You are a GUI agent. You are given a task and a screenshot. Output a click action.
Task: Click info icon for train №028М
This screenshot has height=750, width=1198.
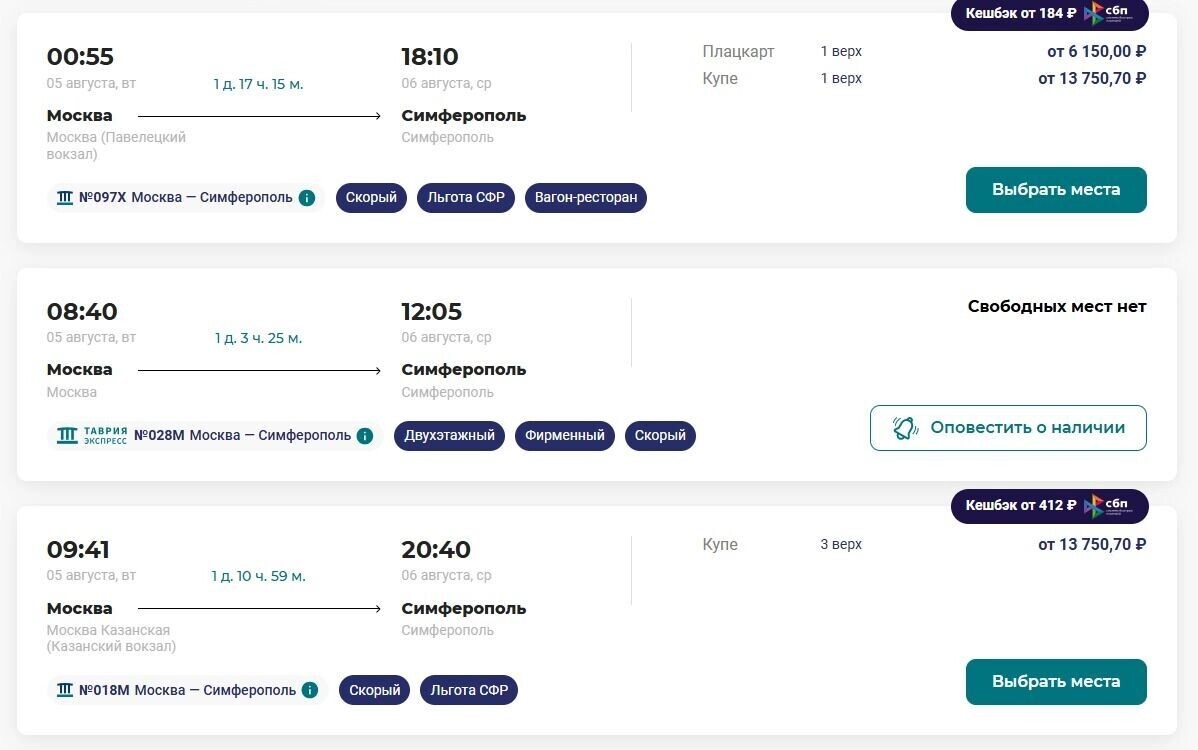point(365,436)
